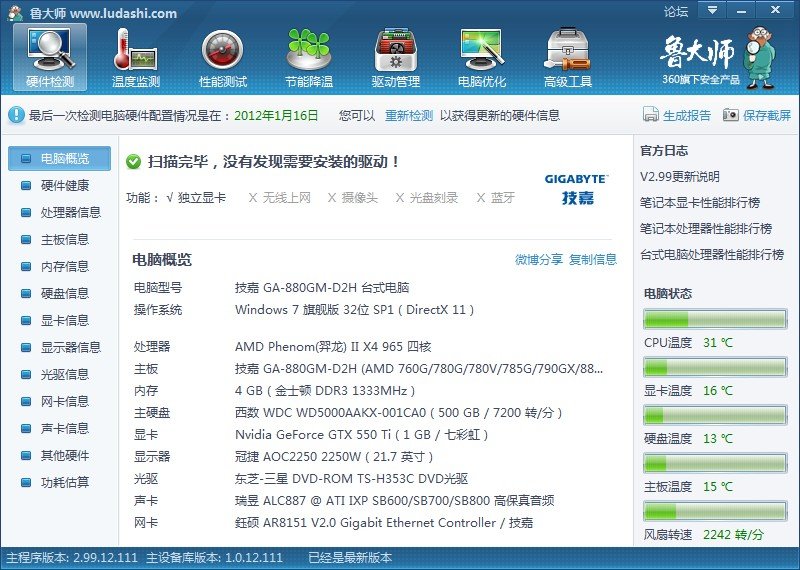Click the 生成报告 report icon
This screenshot has width=800, height=570.
651,115
